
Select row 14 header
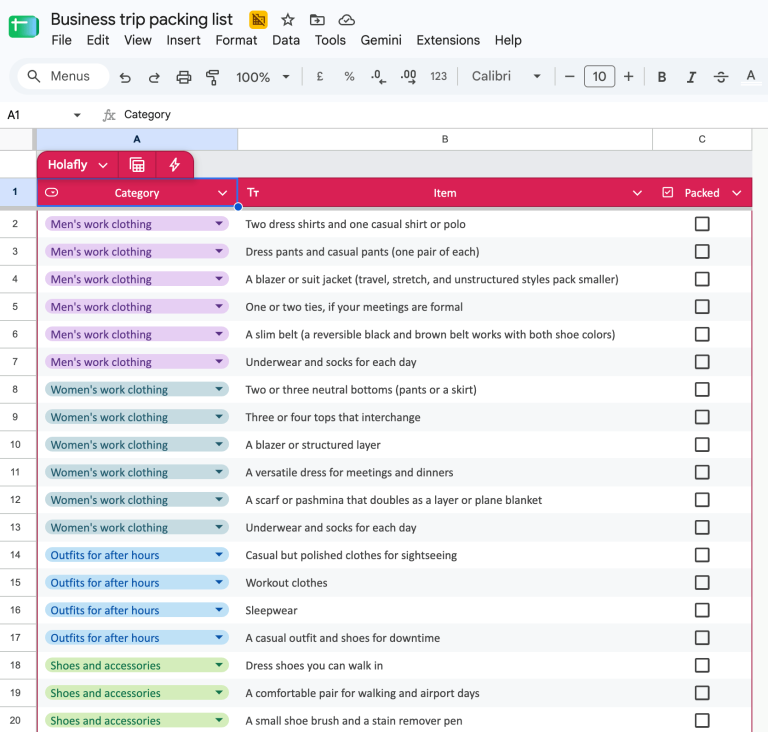(15, 555)
